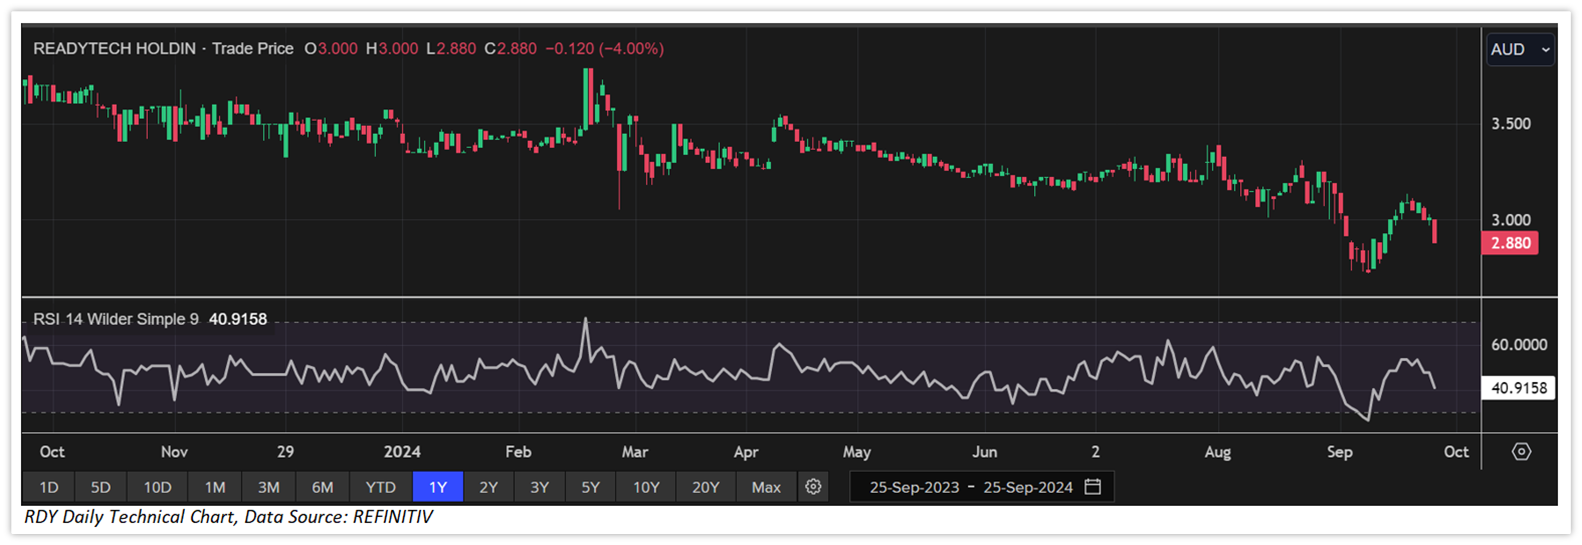Select the 1D time range
This screenshot has width=1582, height=545.
[x=48, y=487]
